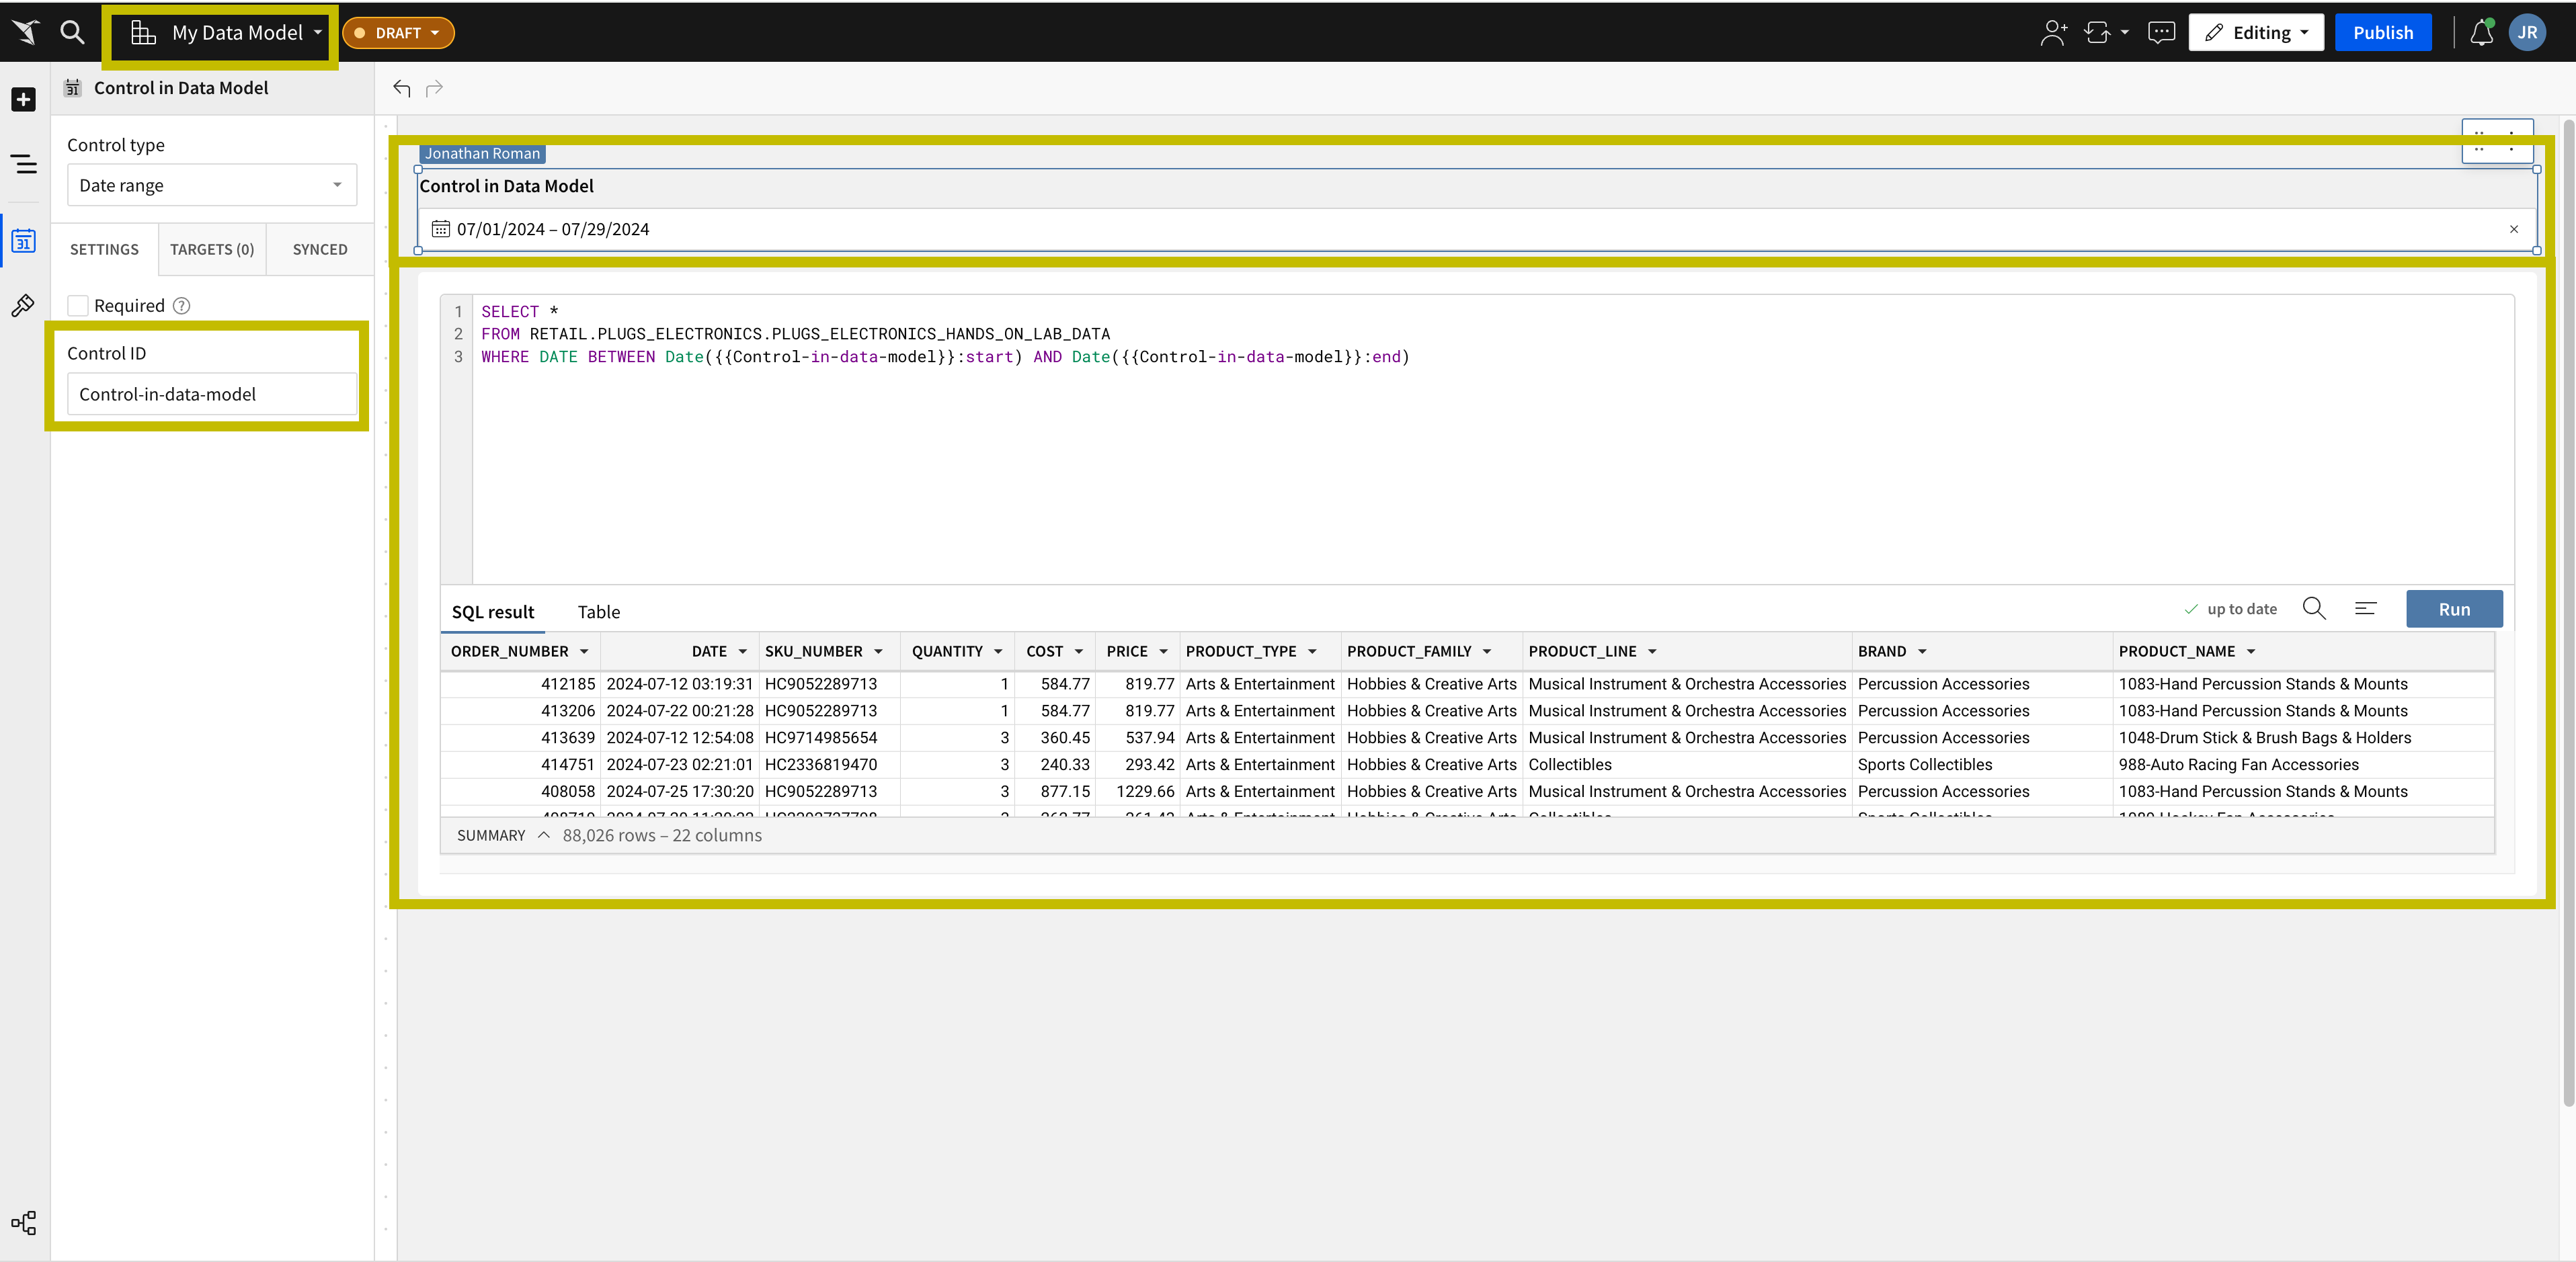Screen dimensions: 2576x1262
Task: Open the formatting tool icon in sidebar
Action: (x=22, y=306)
